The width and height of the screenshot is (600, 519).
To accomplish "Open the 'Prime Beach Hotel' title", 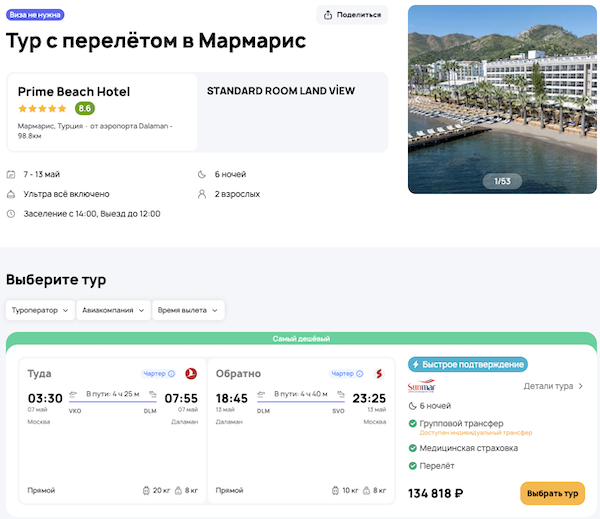I will pos(73,91).
